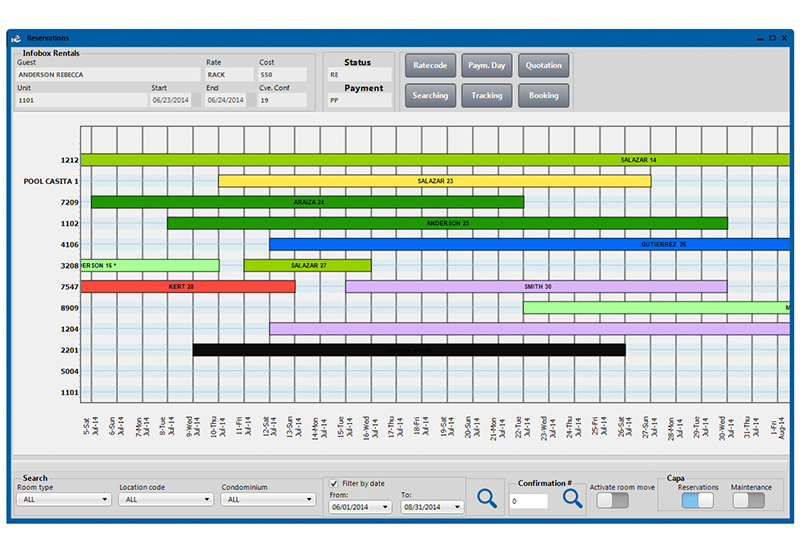
Task: Select the red KERT 28 reservation bar
Action: [x=188, y=287]
